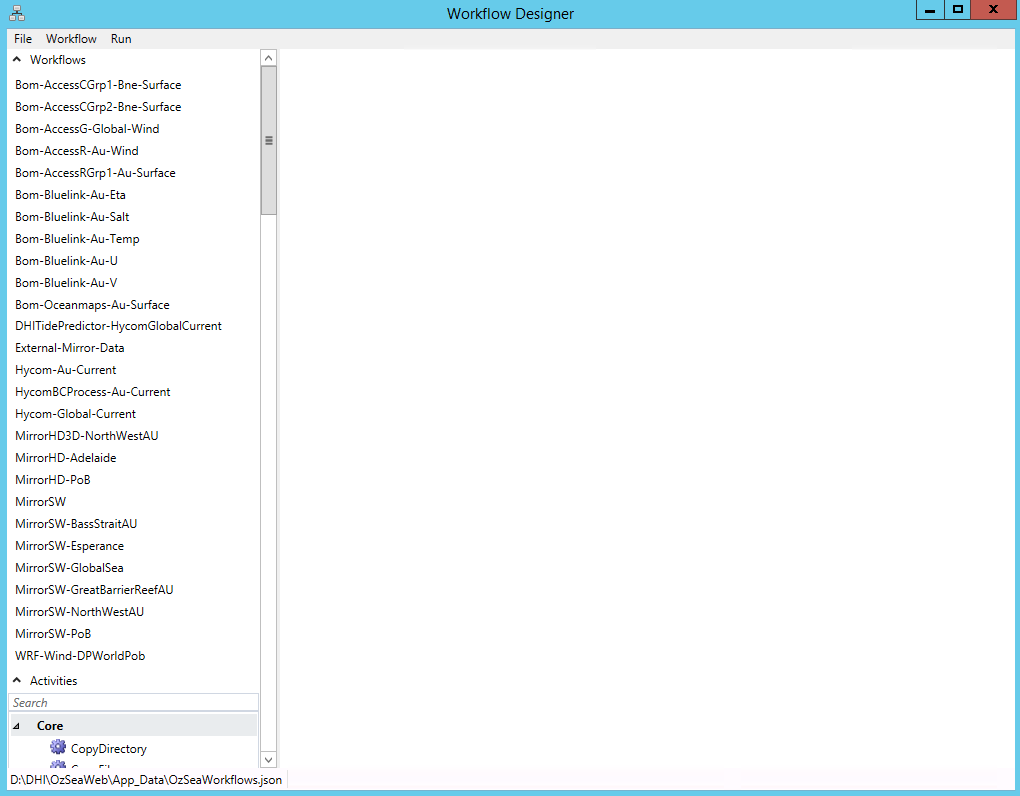Image resolution: width=1020 pixels, height=796 pixels.
Task: Click the CopyDirectory gear icon
Action: coord(58,747)
